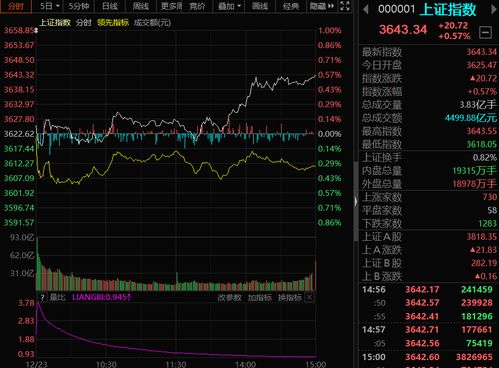This screenshot has width=499, height=368.
Task: Collapse the right panel via side handle arrow
Action: tap(356, 201)
